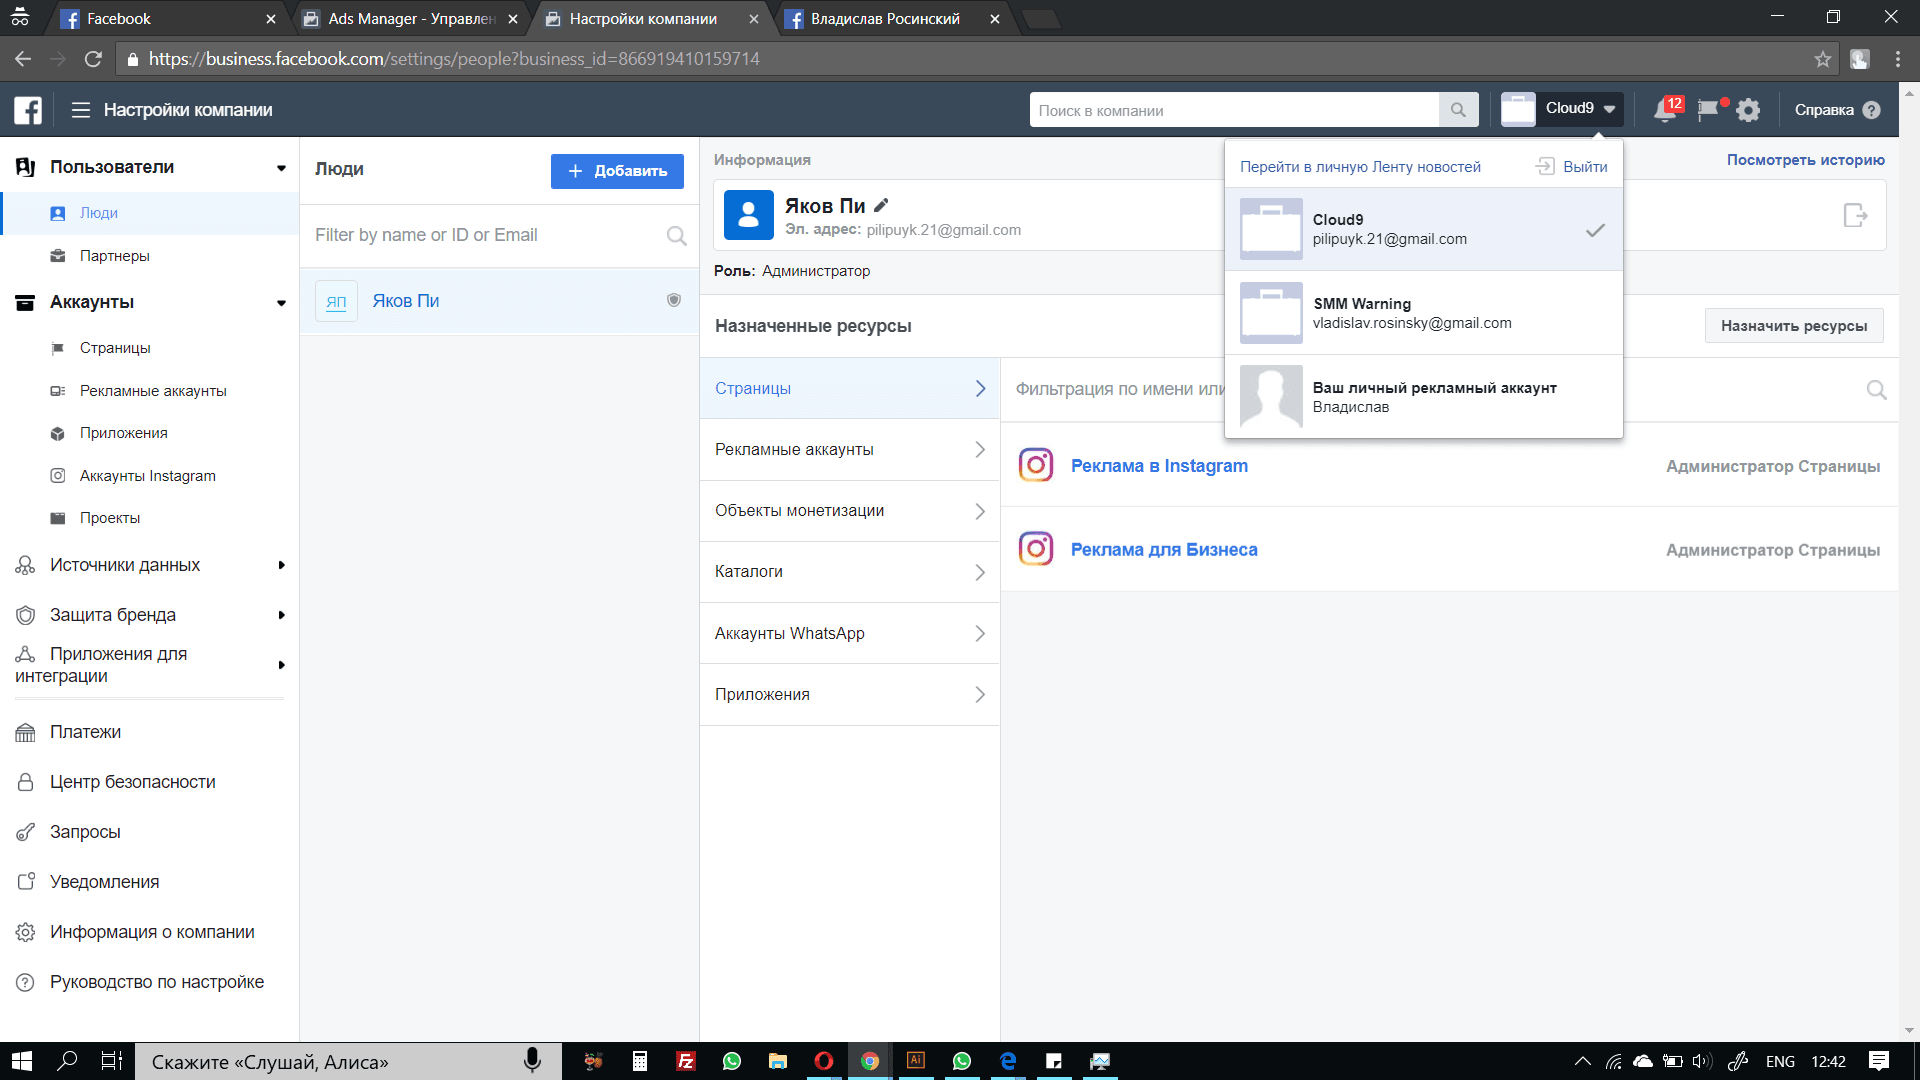The image size is (1920, 1080).
Task: Open Аккаунты Instagram in sidebar
Action: pos(150,476)
